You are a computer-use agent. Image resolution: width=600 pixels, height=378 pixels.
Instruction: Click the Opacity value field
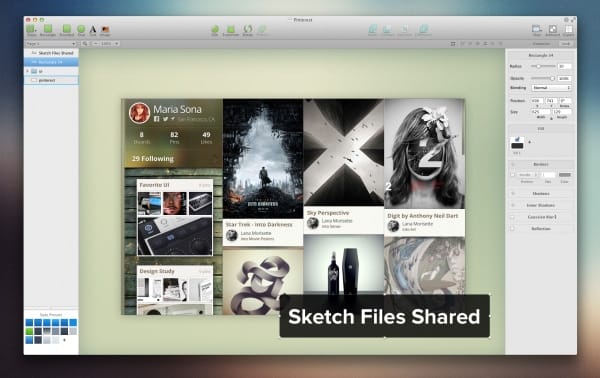pos(565,78)
